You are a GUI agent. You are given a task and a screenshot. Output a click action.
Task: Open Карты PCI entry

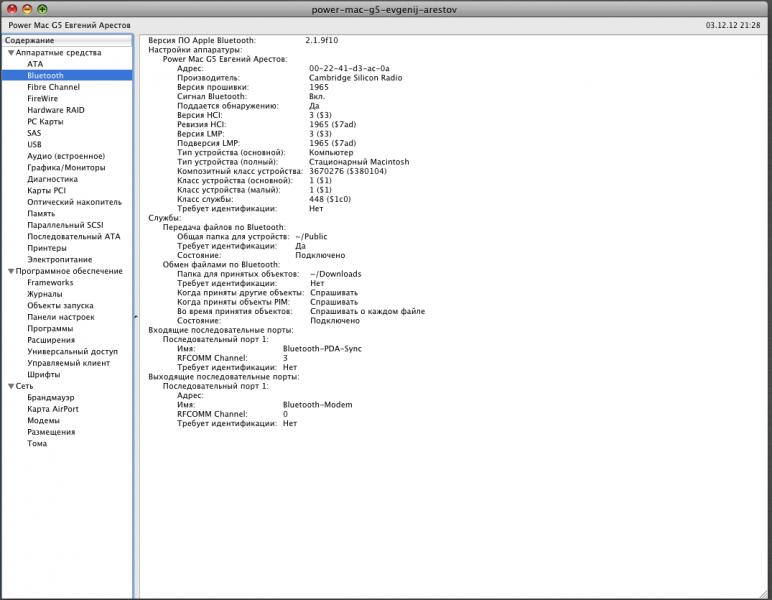click(46, 190)
